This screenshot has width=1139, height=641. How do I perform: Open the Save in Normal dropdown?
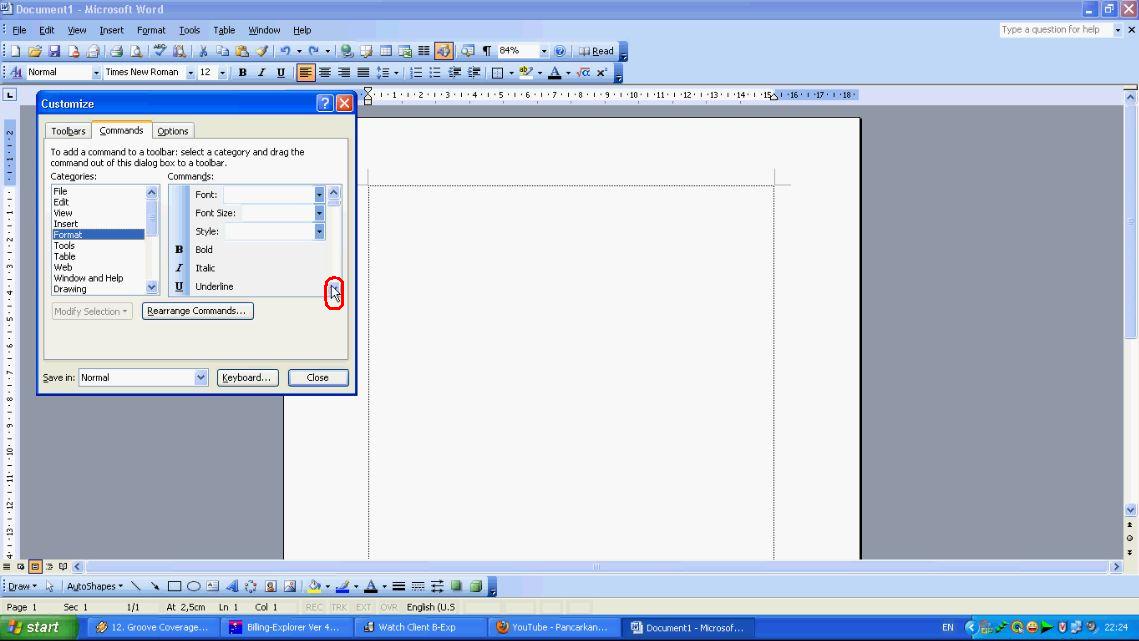(201, 377)
